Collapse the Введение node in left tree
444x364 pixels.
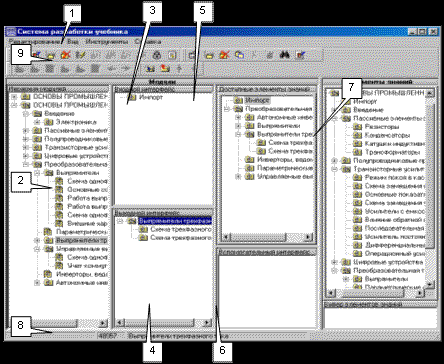coord(26,113)
